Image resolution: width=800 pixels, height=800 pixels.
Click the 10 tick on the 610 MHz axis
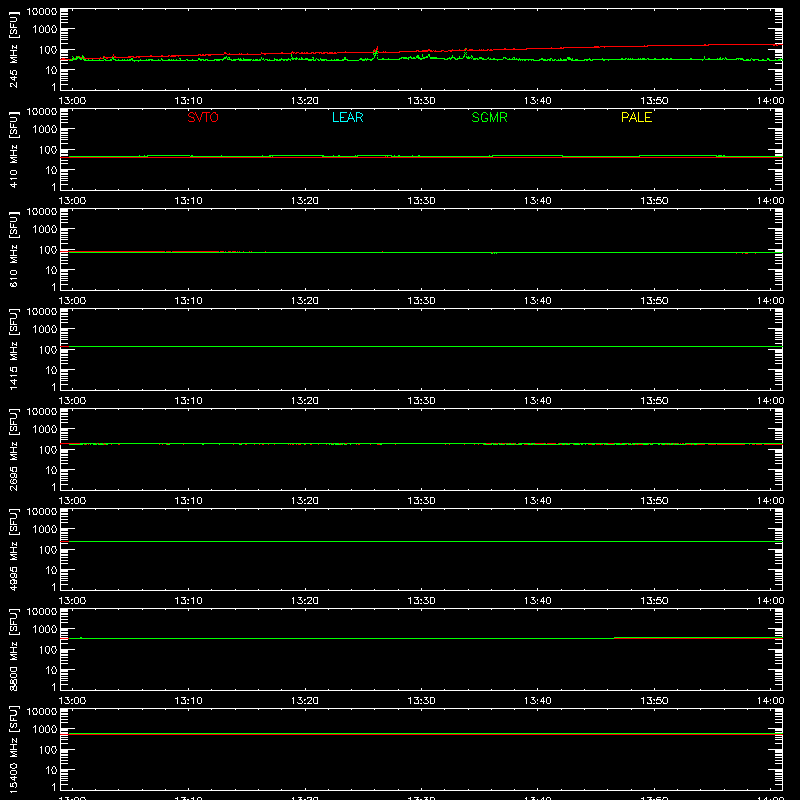pyautogui.click(x=51, y=270)
